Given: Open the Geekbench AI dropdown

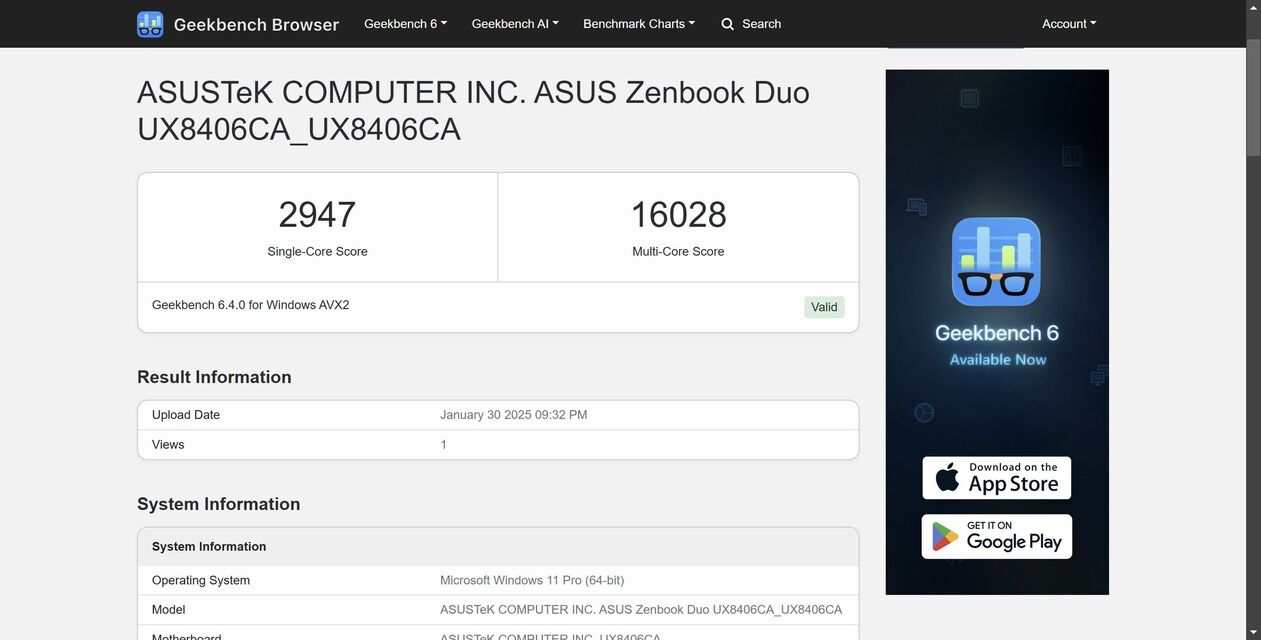Looking at the screenshot, I should click(x=514, y=23).
